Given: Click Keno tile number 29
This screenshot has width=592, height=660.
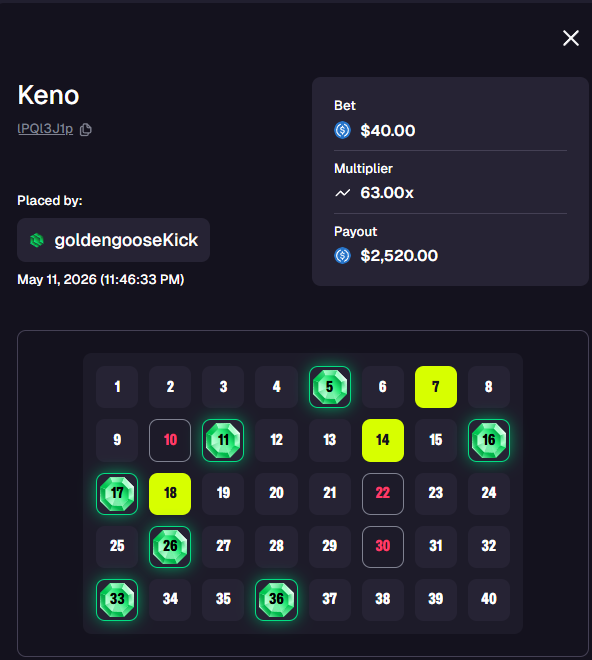Looking at the screenshot, I should pos(330,546).
